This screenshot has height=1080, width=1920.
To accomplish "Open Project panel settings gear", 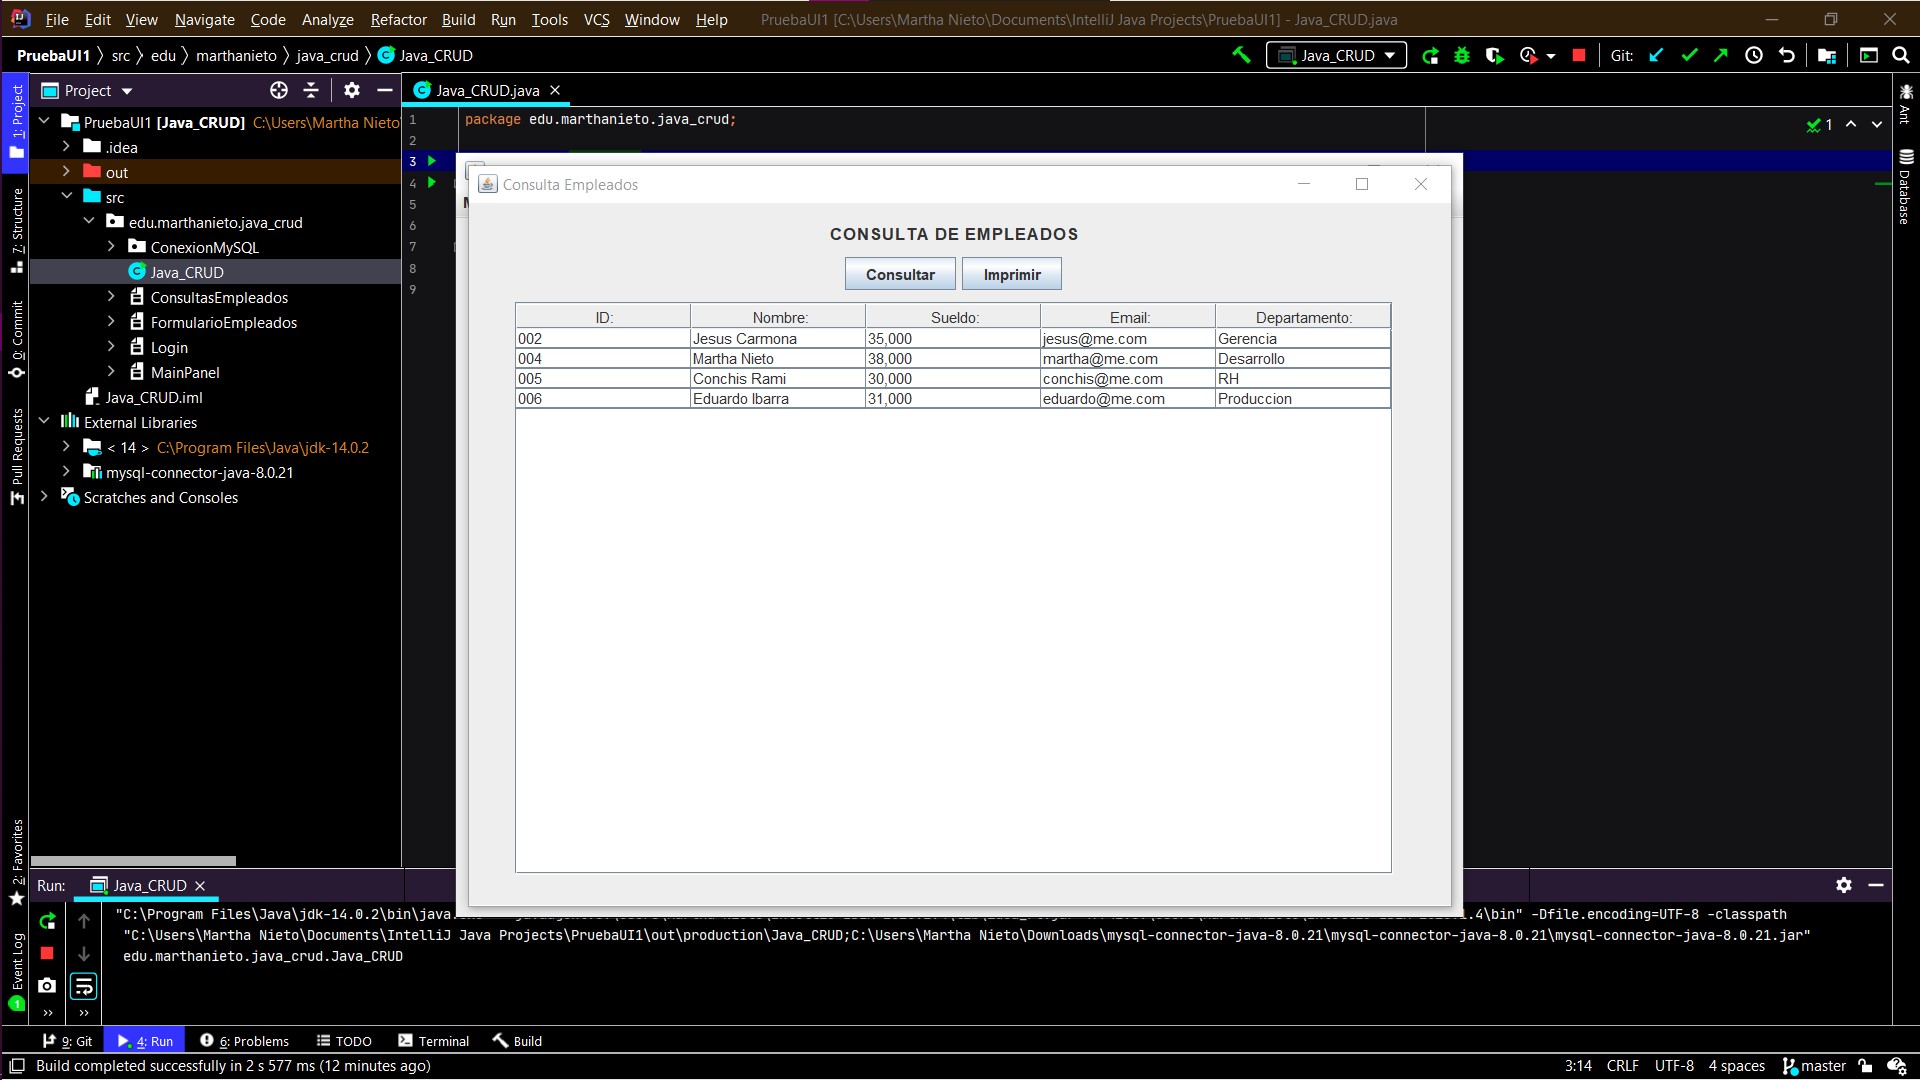I will coord(351,91).
